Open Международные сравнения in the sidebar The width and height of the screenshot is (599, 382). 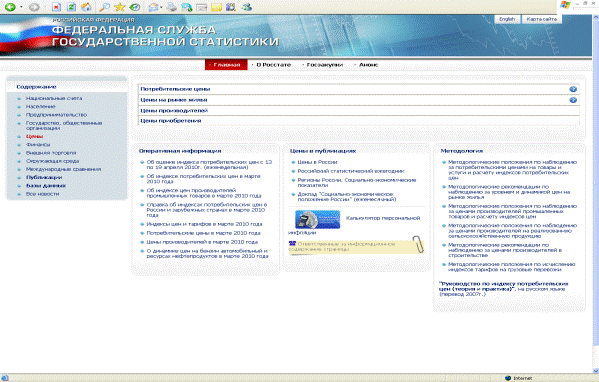click(63, 169)
